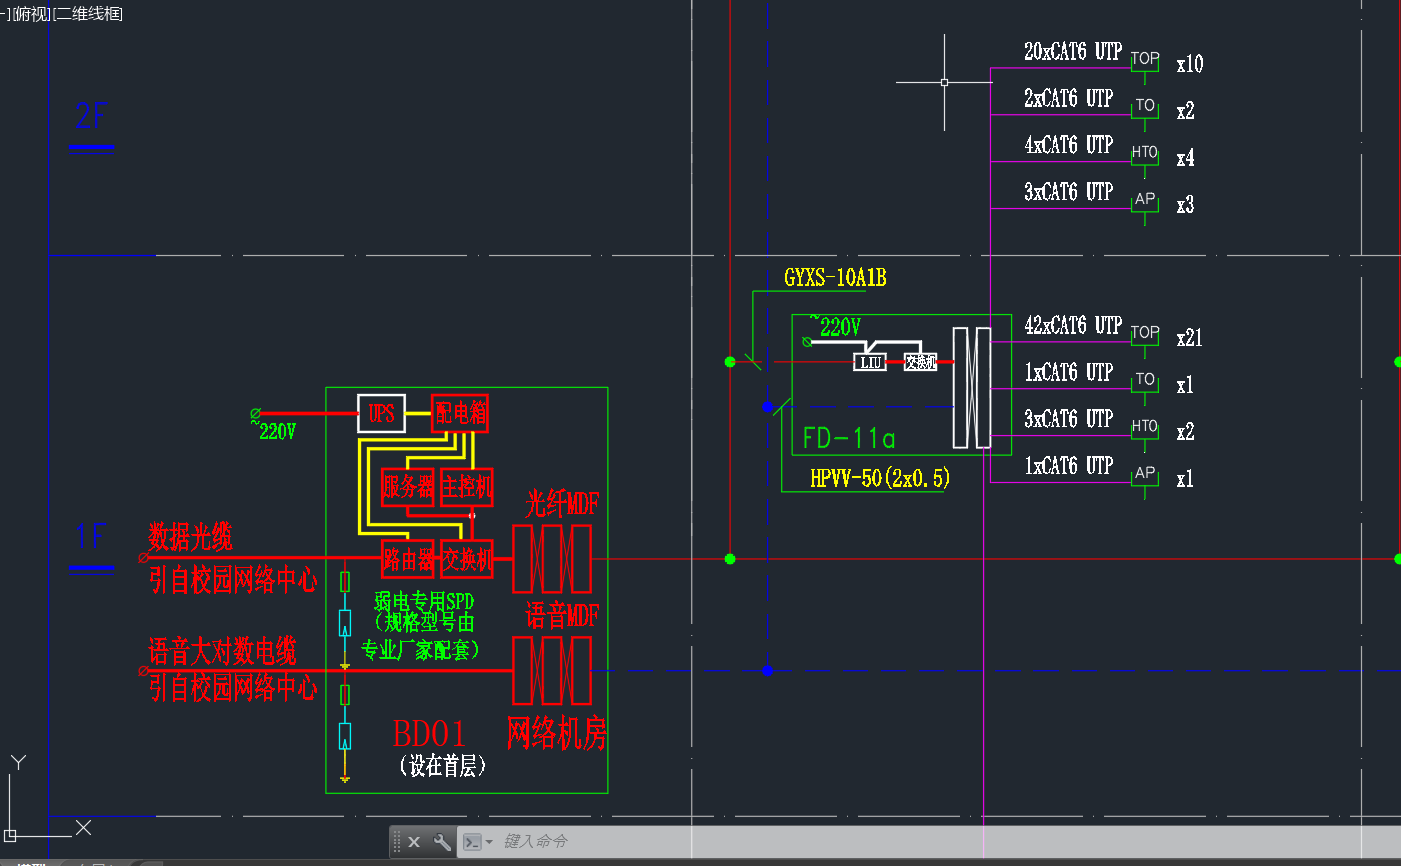1401x866 pixels.
Task: Select the 语音MDF label
Action: [562, 615]
